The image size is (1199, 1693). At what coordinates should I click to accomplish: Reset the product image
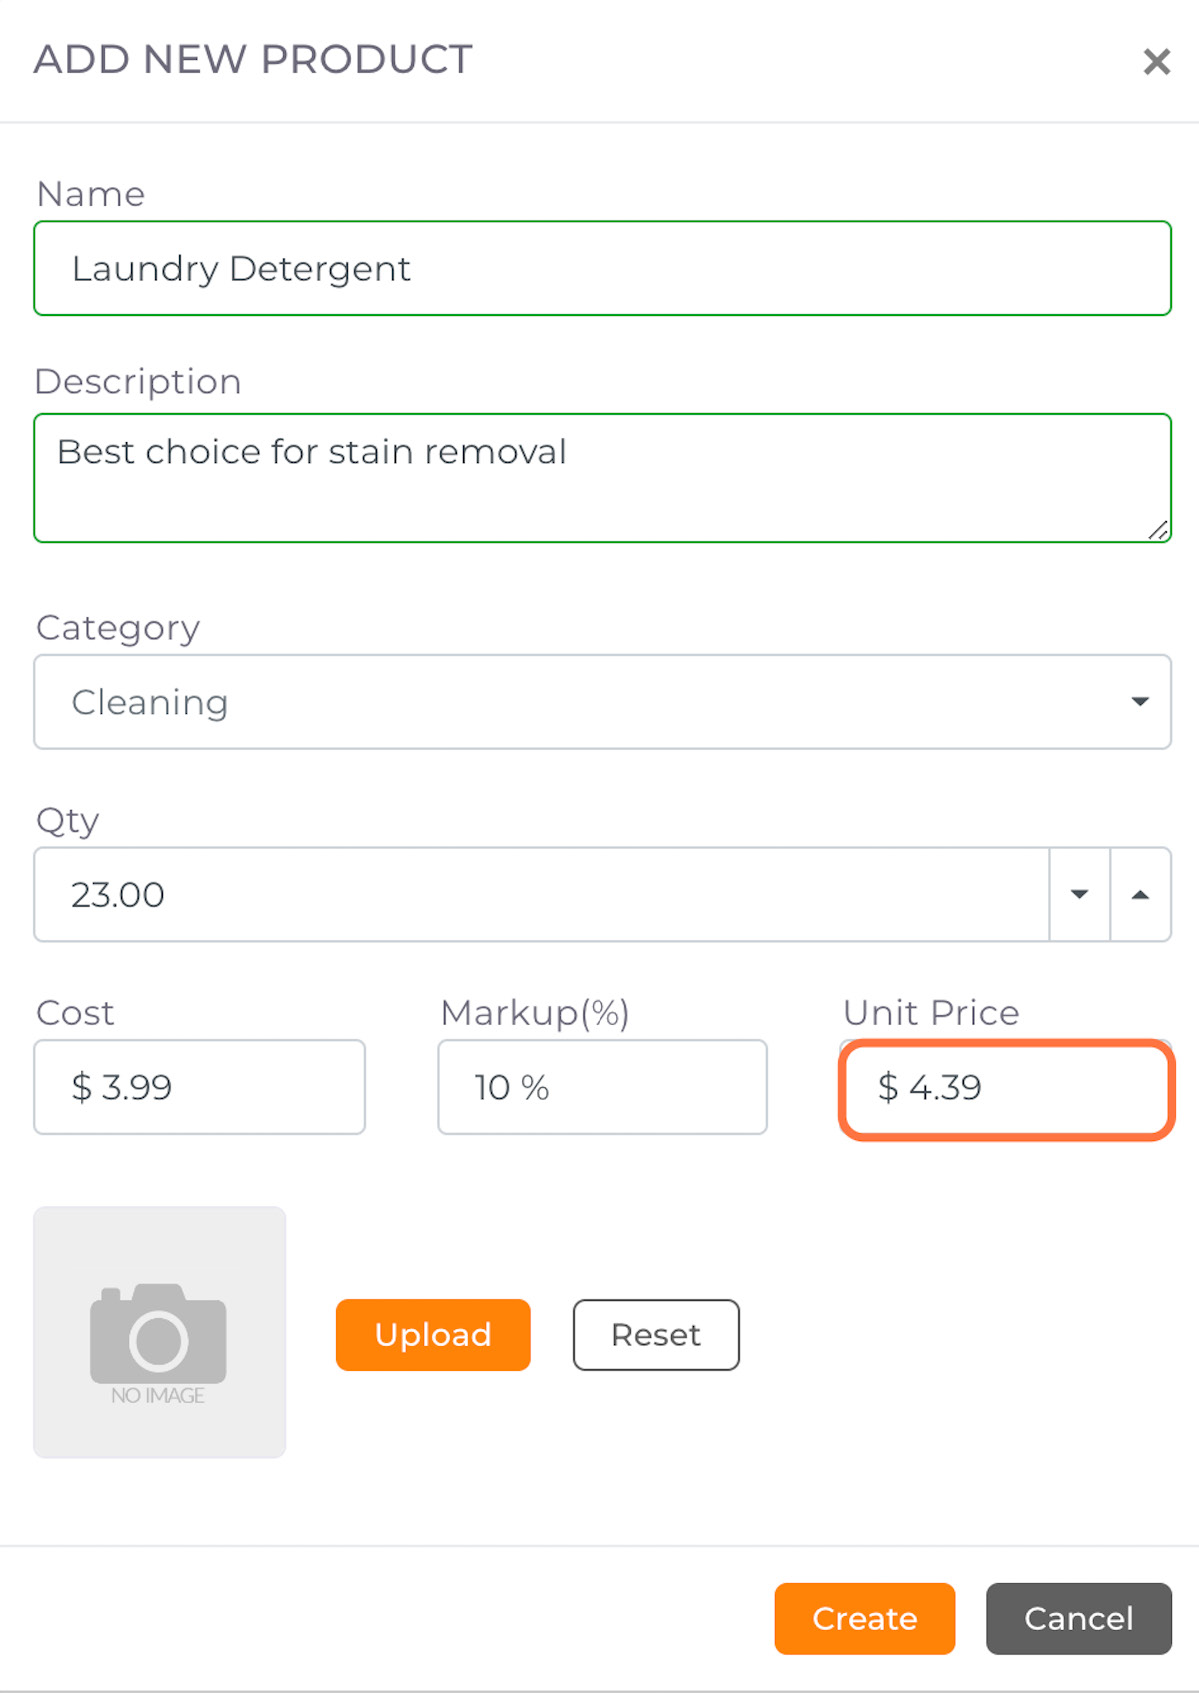pos(656,1335)
